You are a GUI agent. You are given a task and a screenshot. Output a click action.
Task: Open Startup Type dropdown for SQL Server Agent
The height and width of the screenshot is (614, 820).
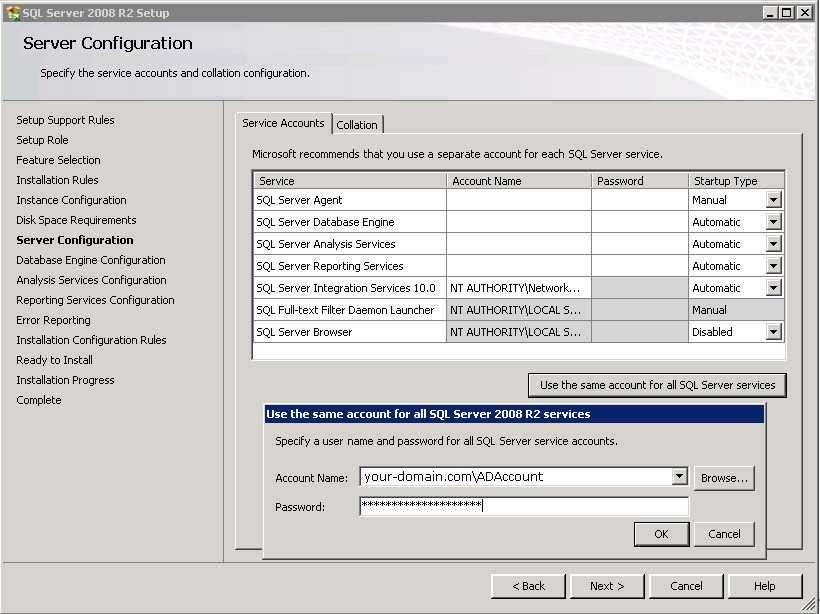[773, 200]
